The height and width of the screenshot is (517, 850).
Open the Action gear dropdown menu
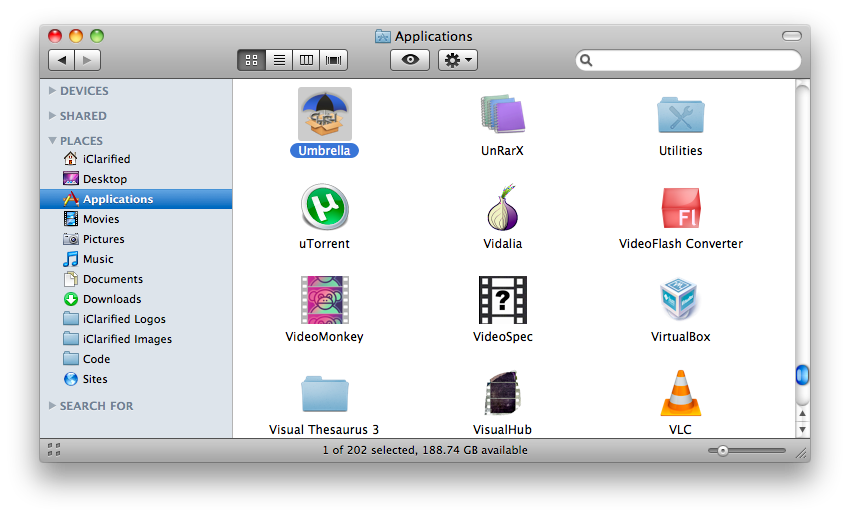(x=459, y=60)
